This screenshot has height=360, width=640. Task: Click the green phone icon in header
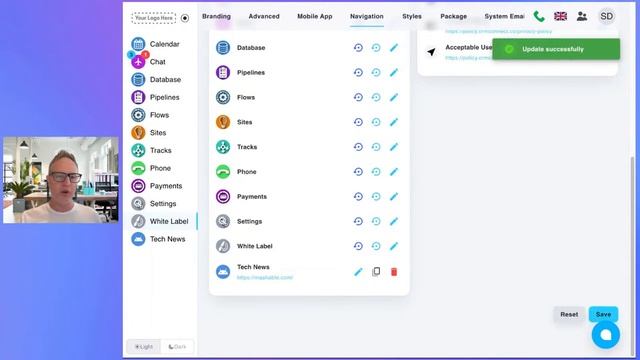click(539, 16)
